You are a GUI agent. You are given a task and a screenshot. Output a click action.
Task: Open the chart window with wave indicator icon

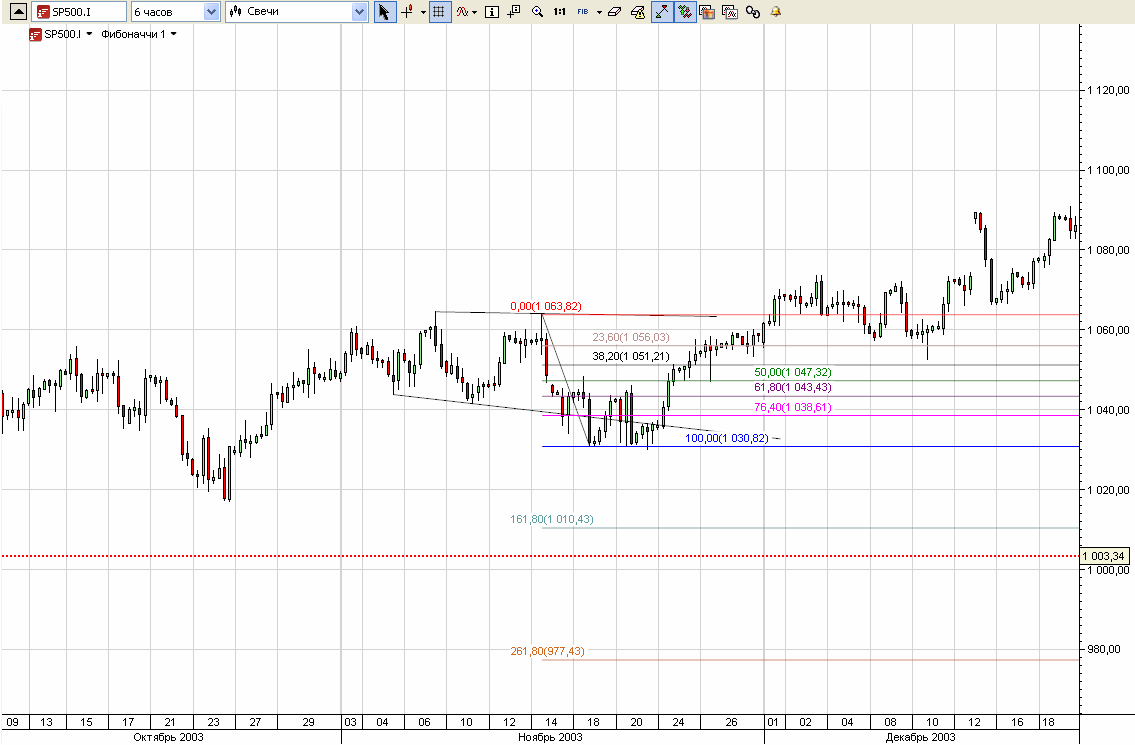pos(730,12)
